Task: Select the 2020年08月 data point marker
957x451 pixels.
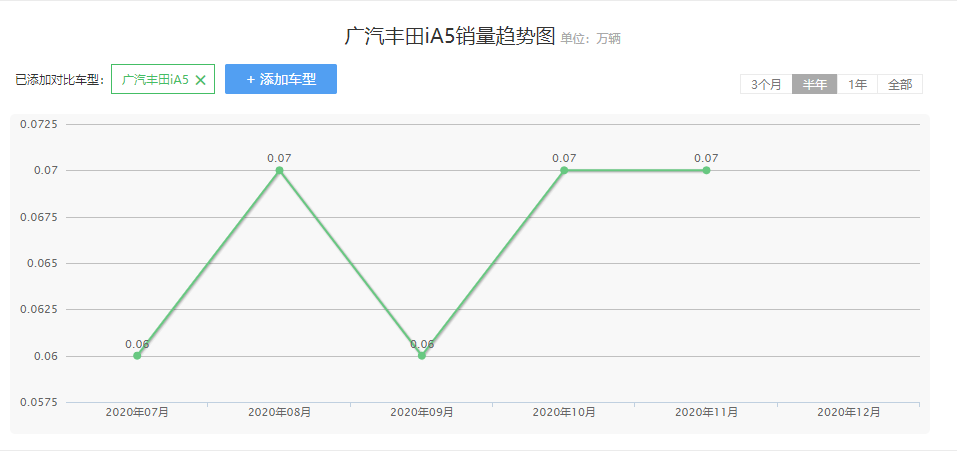Action: [x=279, y=171]
